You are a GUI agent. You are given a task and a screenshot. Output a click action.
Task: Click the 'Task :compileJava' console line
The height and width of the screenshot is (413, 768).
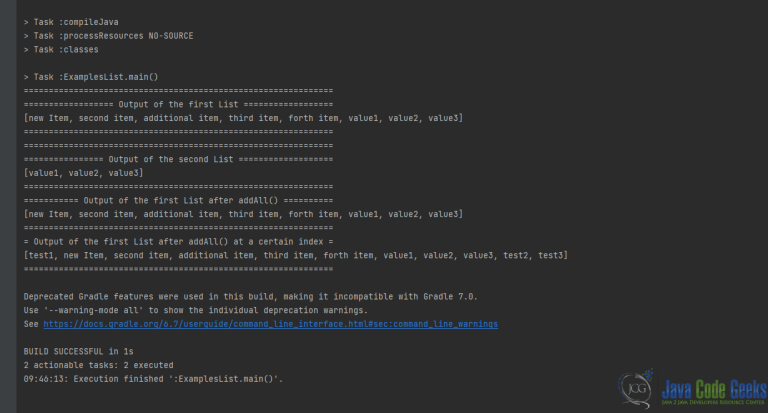71,22
